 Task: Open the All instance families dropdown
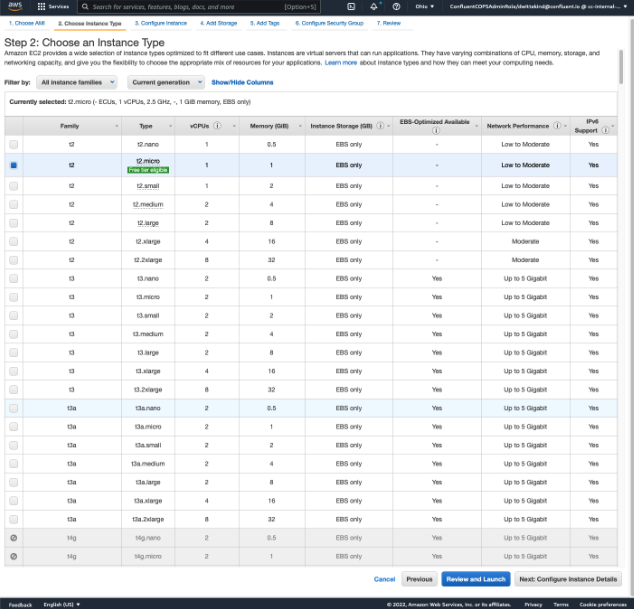click(x=77, y=82)
